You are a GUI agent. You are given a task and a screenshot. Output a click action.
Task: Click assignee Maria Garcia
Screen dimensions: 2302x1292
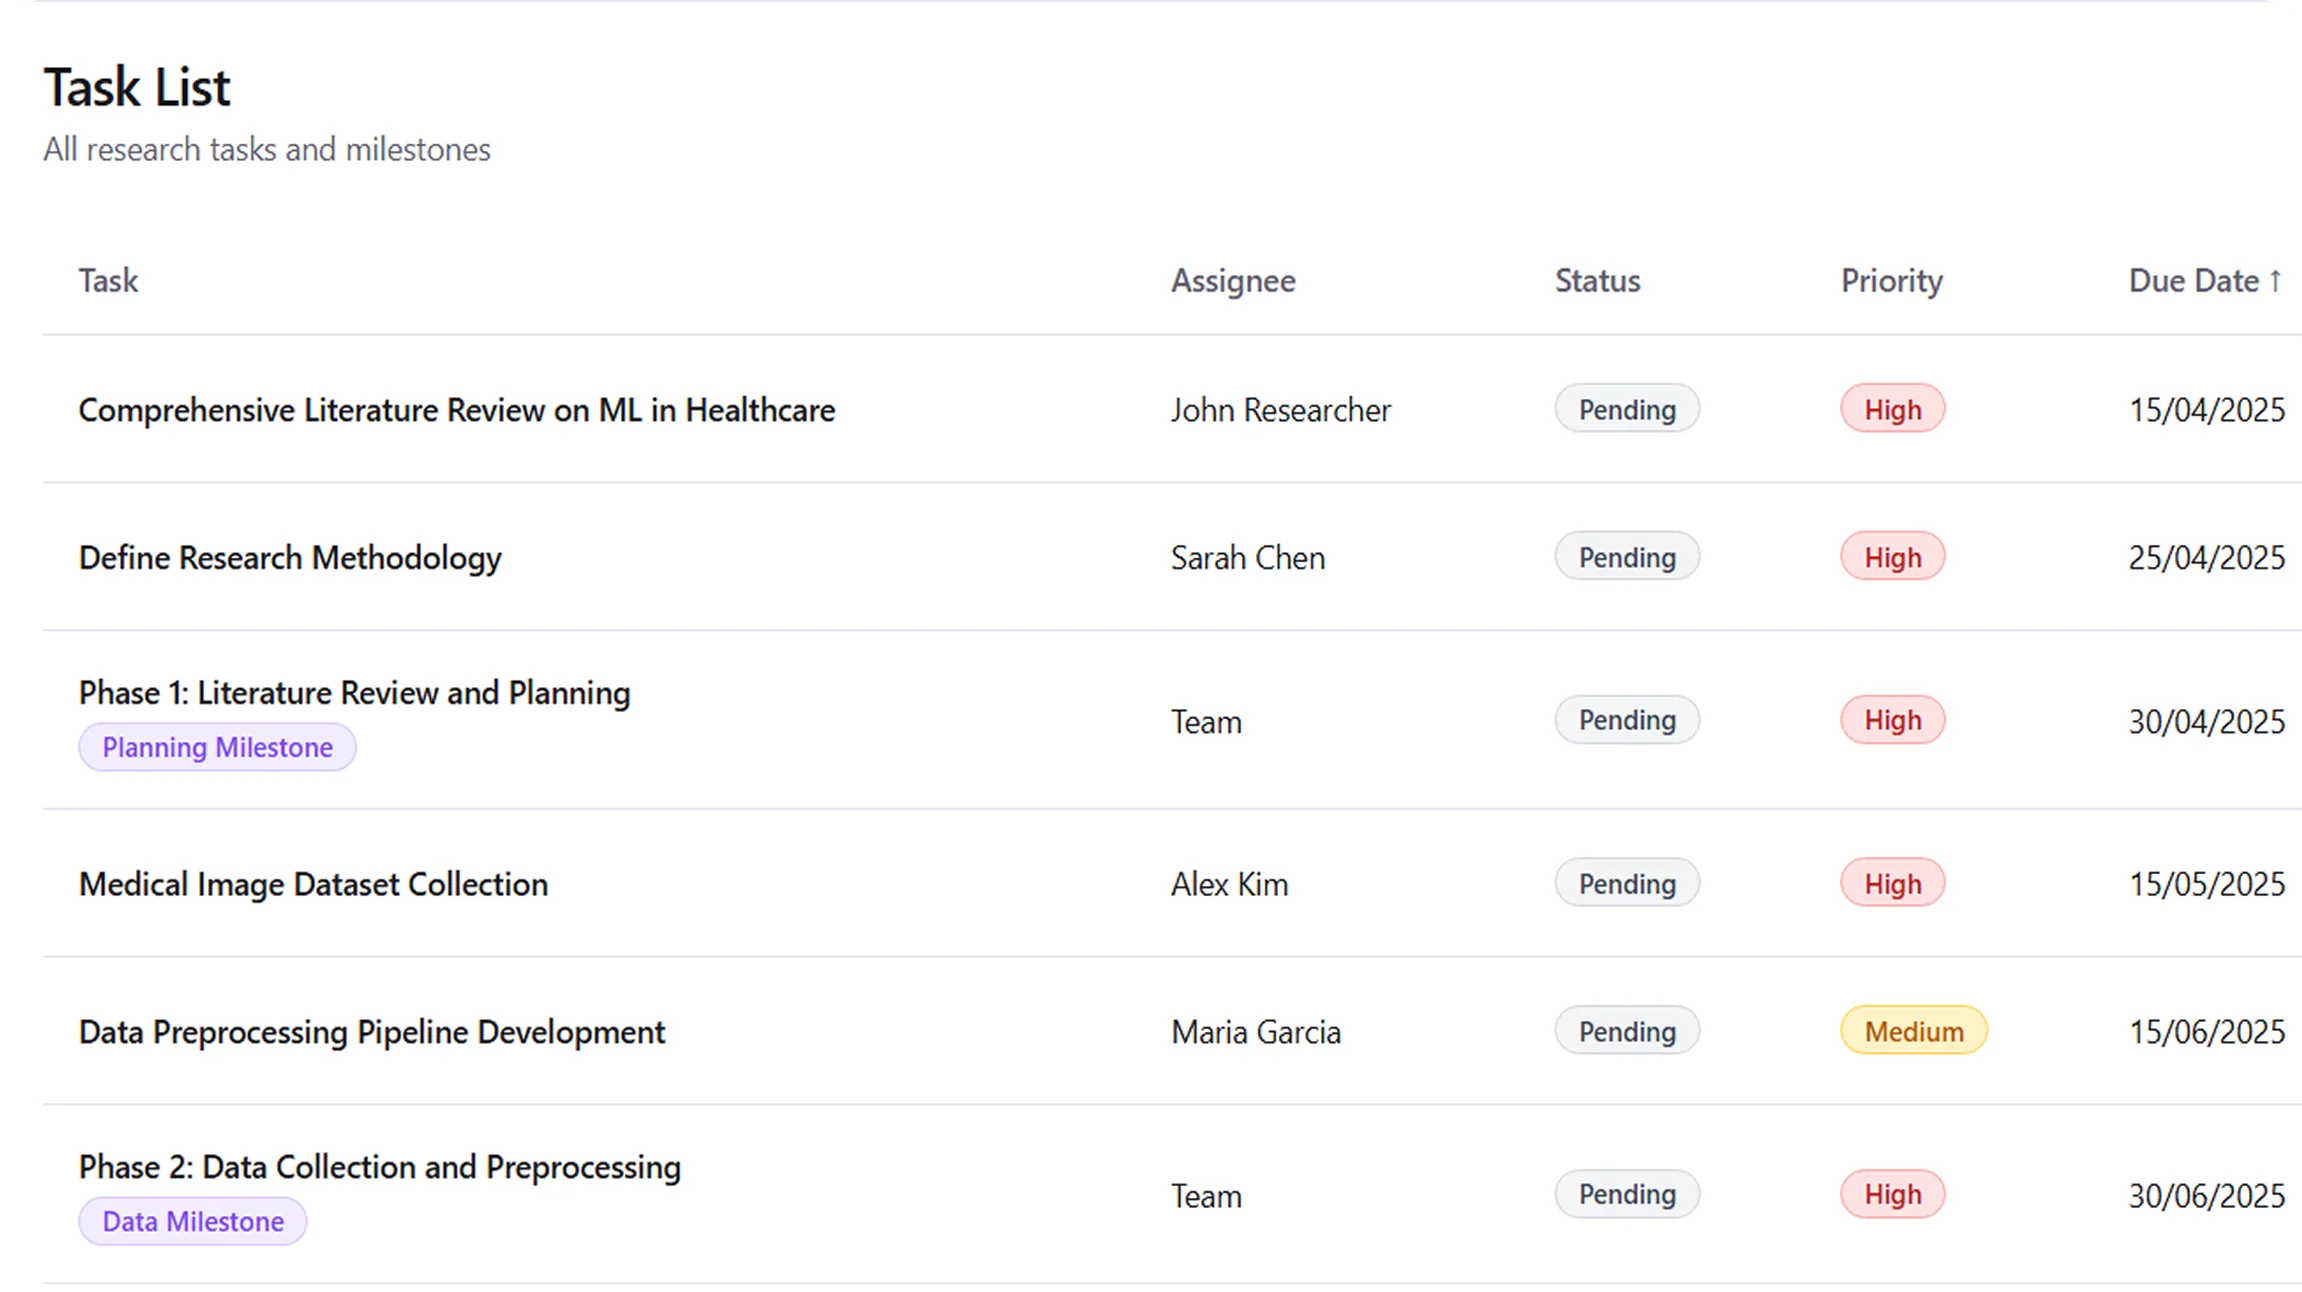coord(1255,1032)
